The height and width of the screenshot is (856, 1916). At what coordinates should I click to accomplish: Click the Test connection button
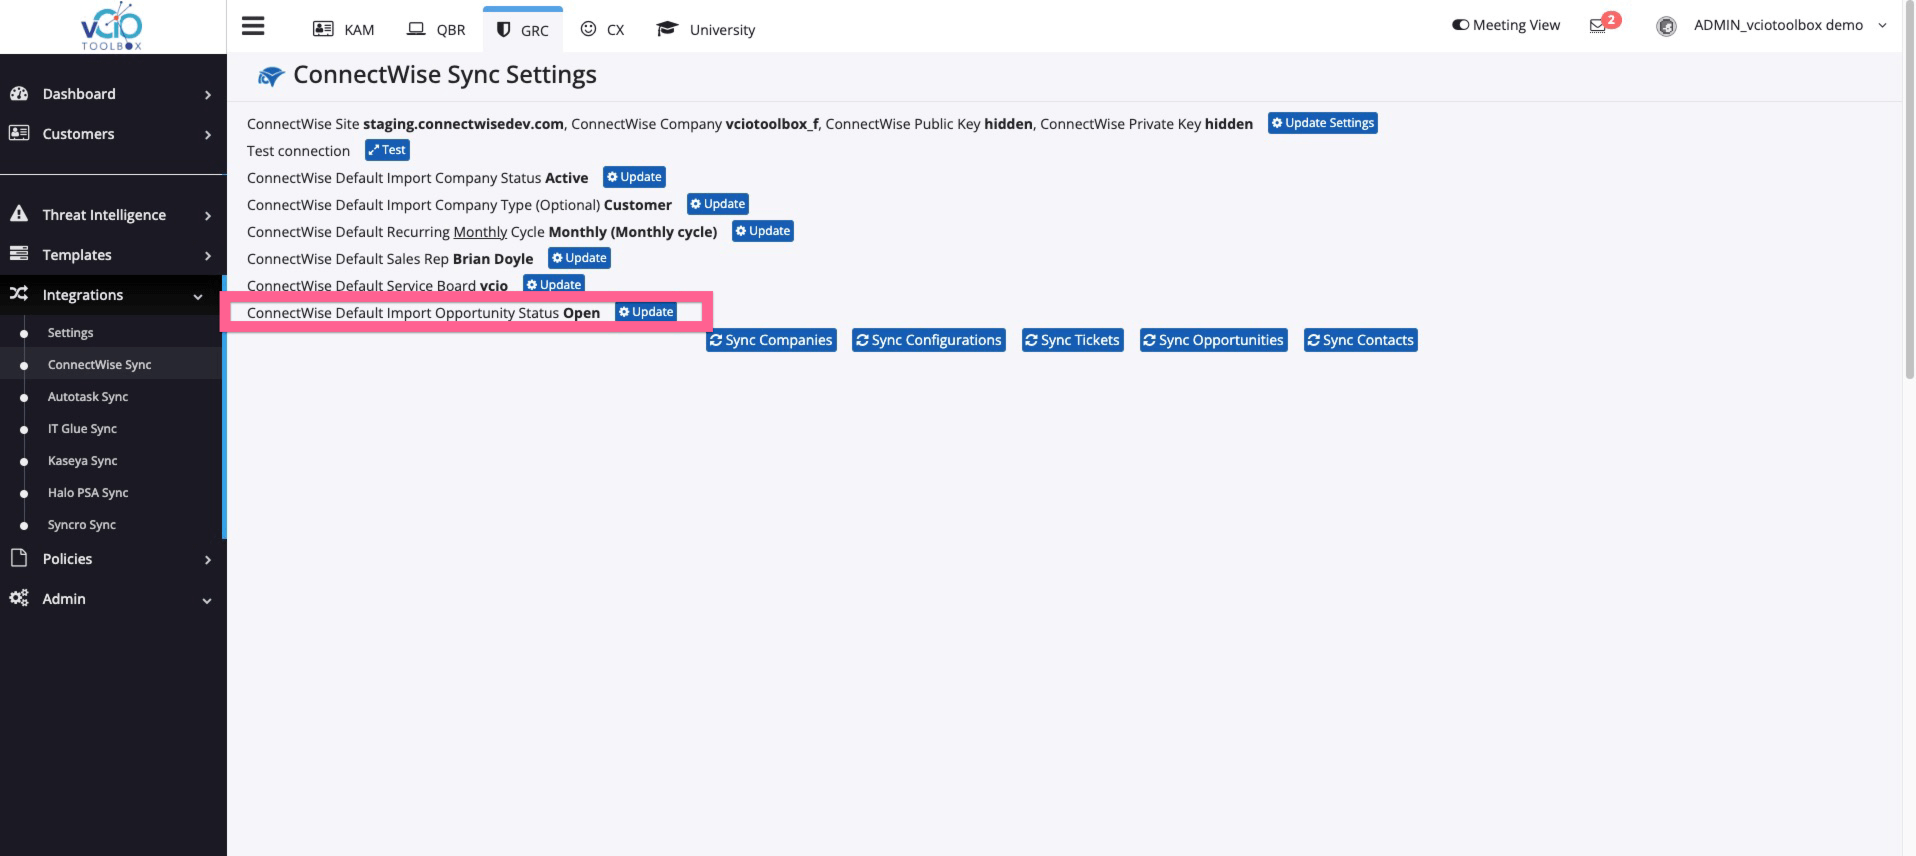point(387,150)
